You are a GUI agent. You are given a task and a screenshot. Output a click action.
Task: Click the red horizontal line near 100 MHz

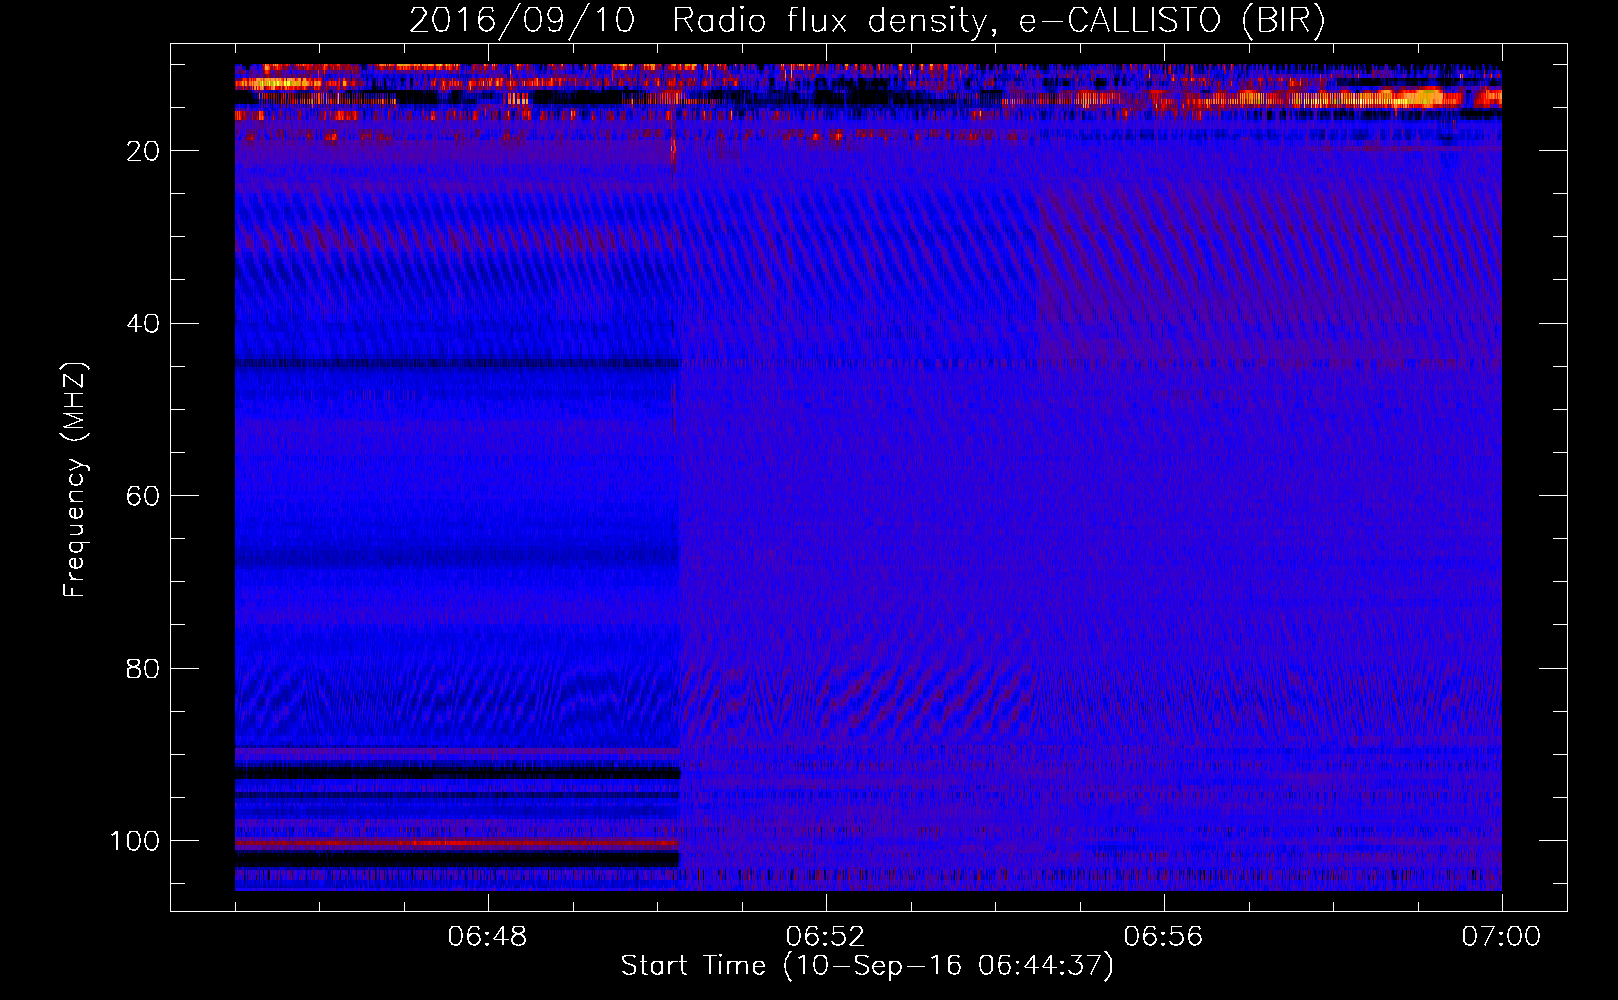tap(457, 844)
